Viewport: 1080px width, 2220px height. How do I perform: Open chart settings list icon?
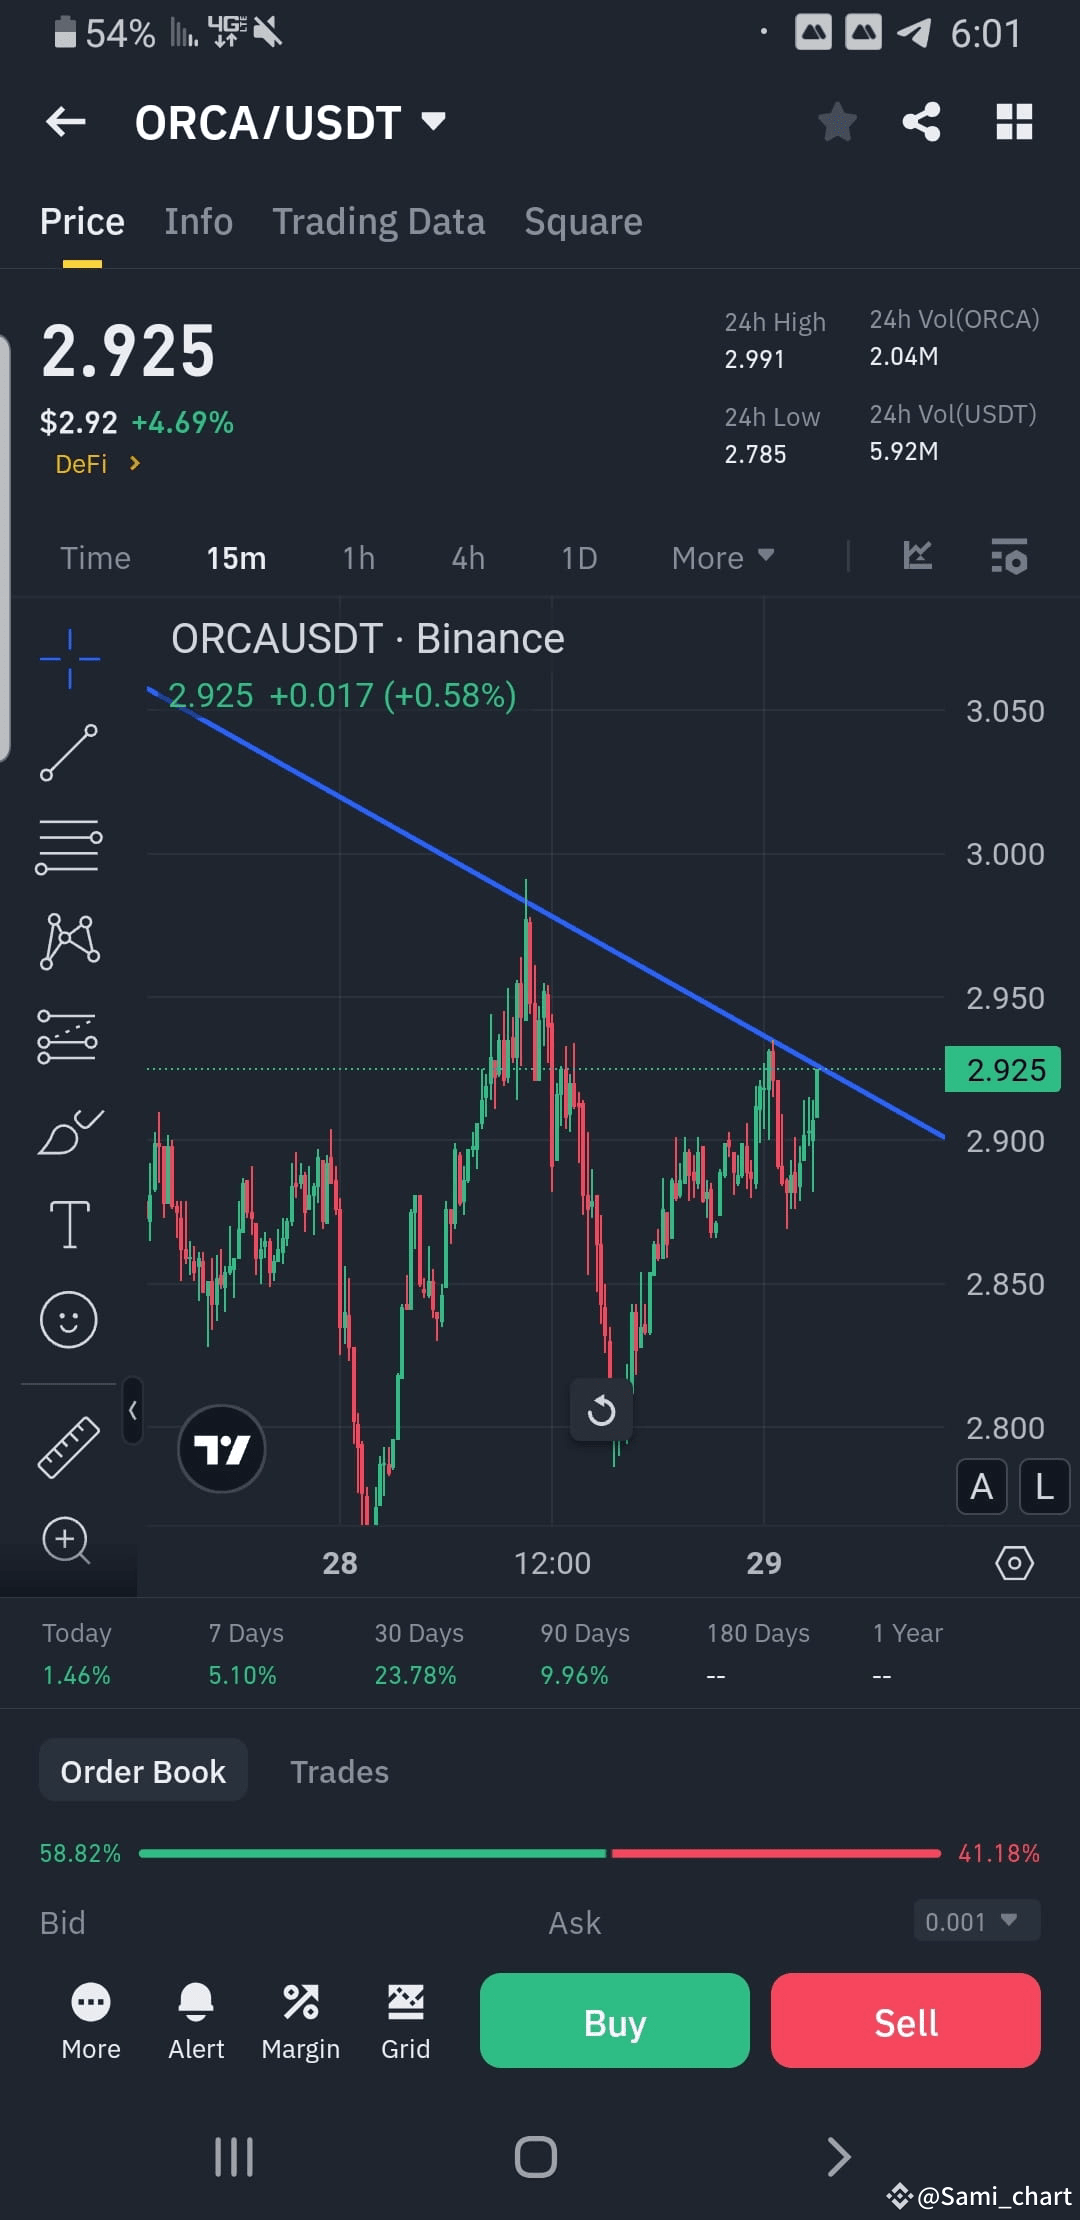[x=1009, y=556]
